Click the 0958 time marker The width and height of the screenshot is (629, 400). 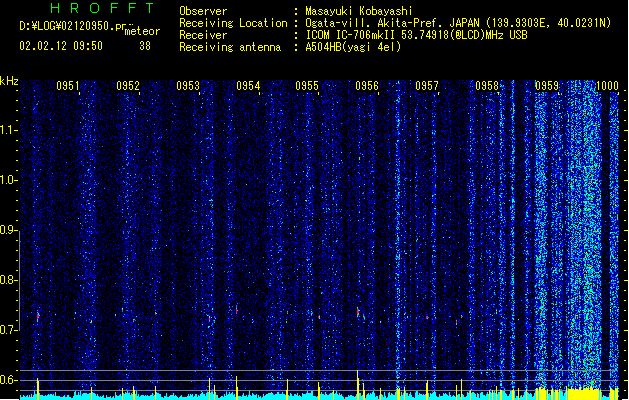[x=487, y=86]
